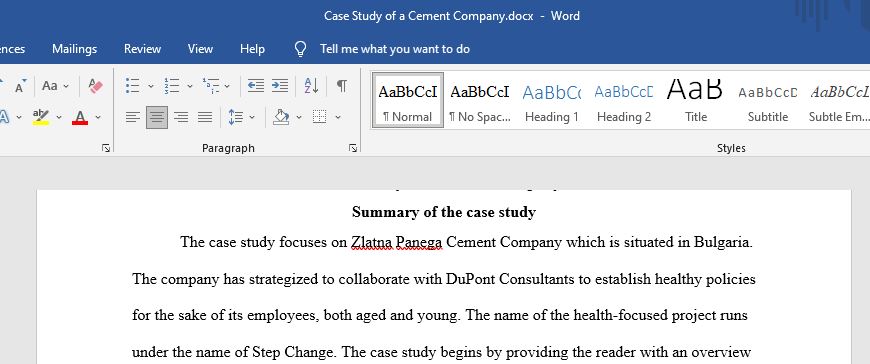The image size is (870, 364).
Task: Apply the Heading 2 style
Action: tap(624, 100)
